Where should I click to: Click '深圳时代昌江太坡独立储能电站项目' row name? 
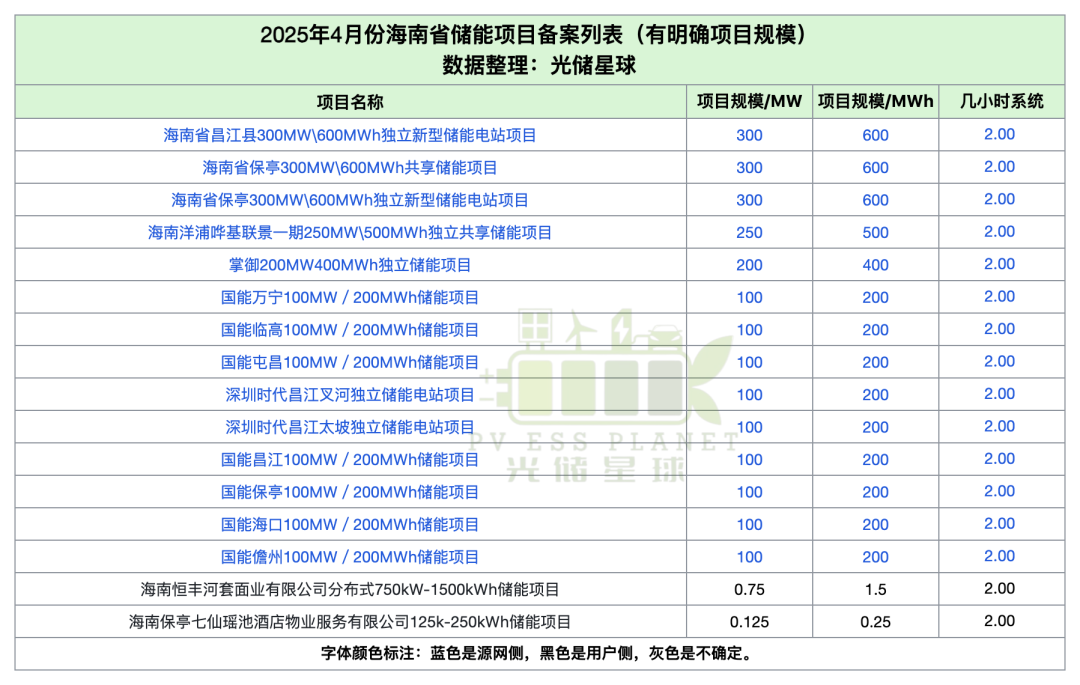[350, 427]
